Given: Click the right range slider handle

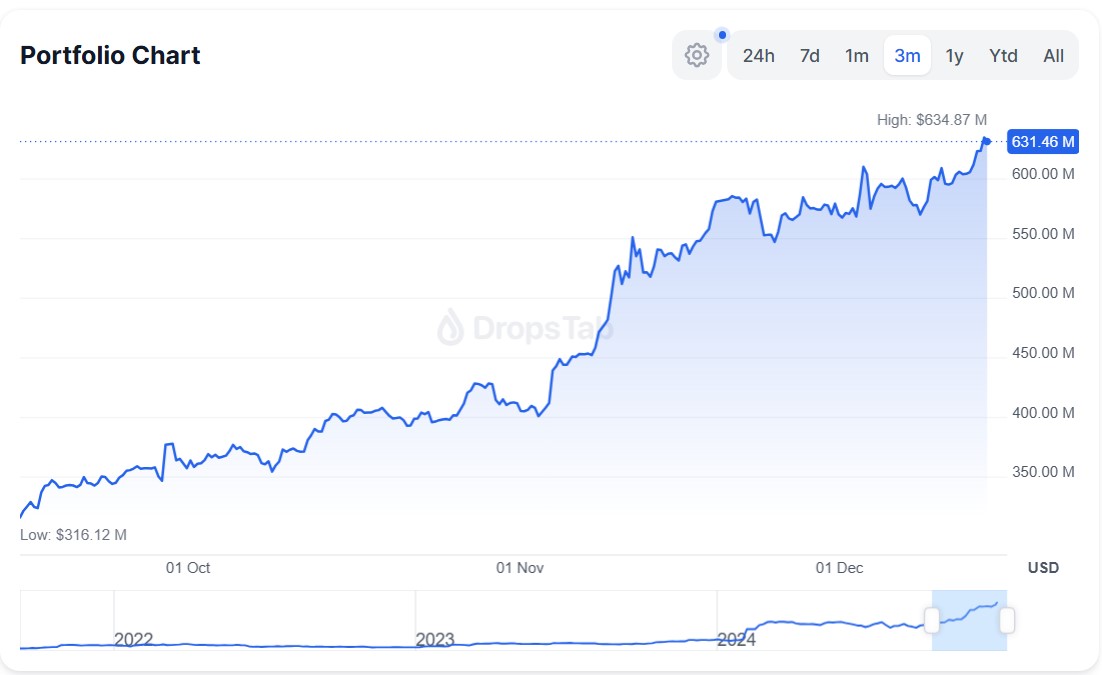Looking at the screenshot, I should [x=1007, y=620].
